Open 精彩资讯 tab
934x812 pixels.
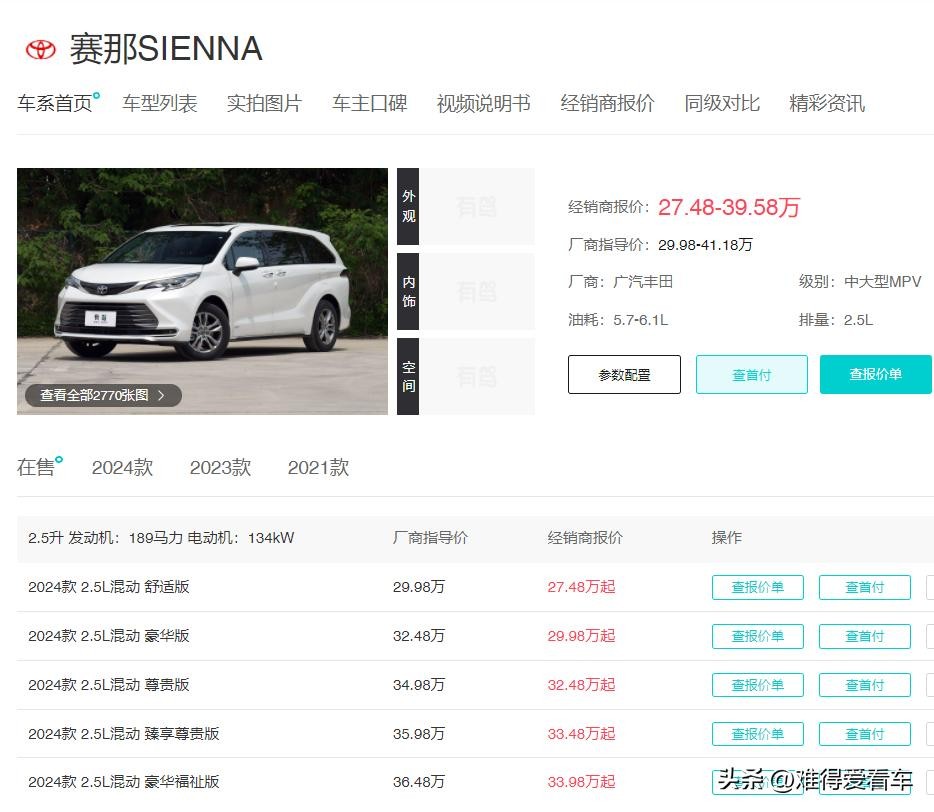[827, 103]
